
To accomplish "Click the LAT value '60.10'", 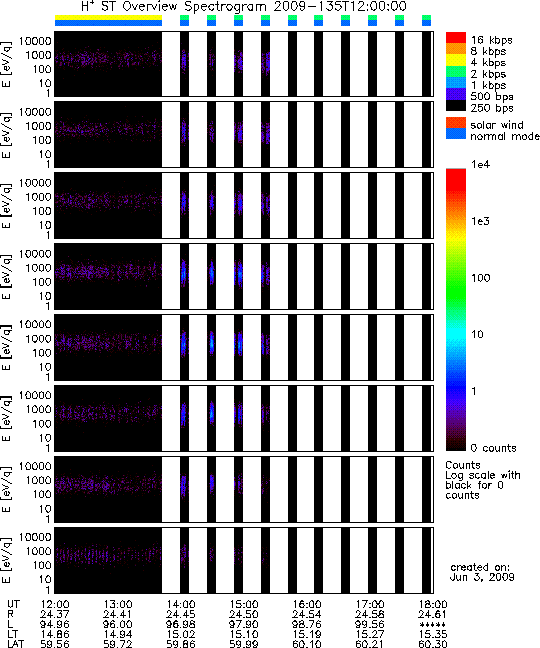I will pyautogui.click(x=307, y=644).
